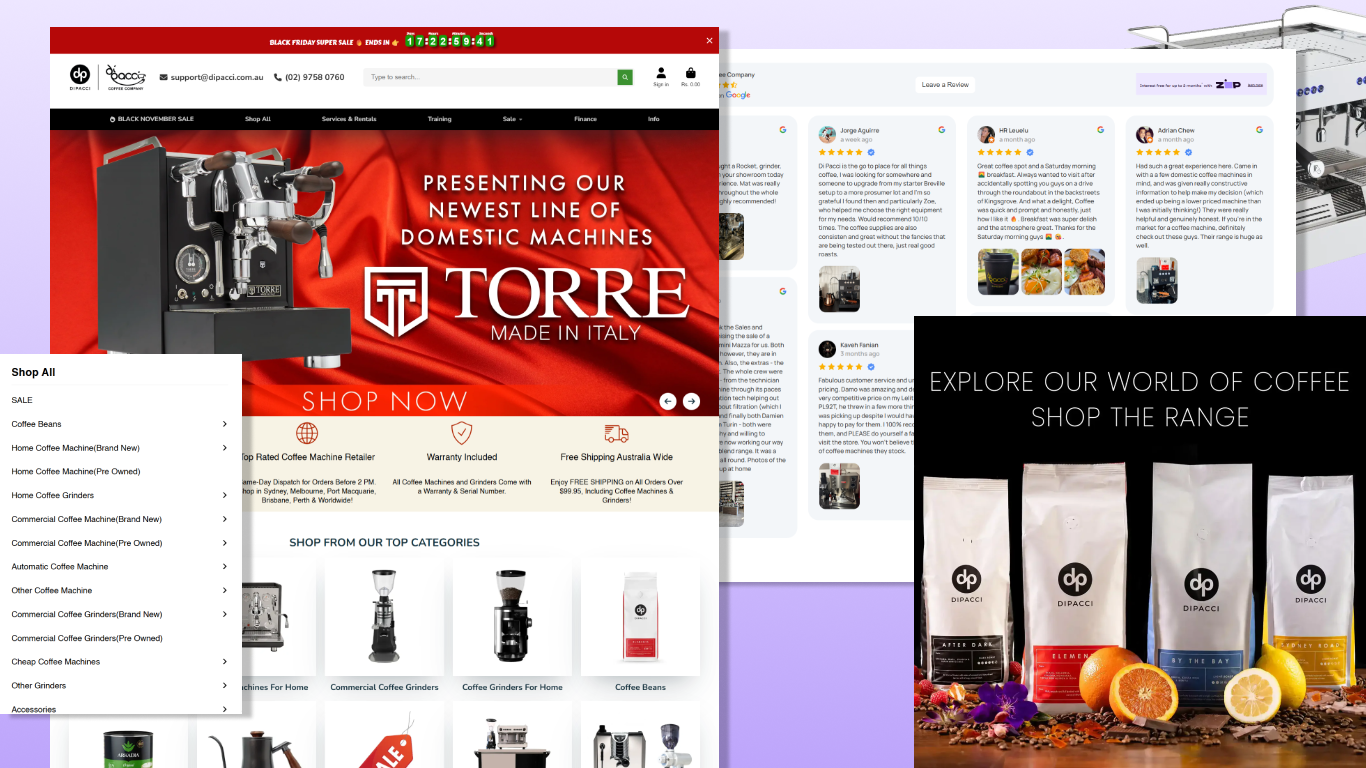Open the Training menu item
1366x768 pixels.
coord(439,119)
